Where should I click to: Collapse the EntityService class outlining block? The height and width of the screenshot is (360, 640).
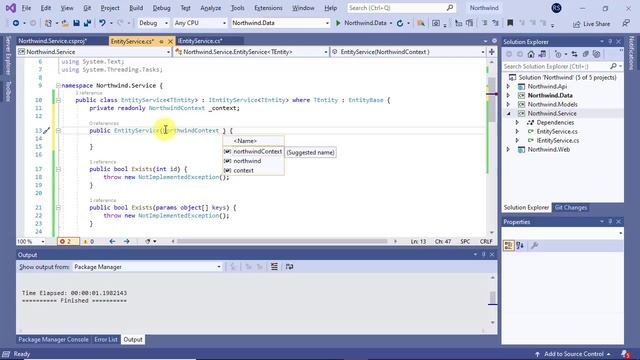pyautogui.click(x=58, y=100)
